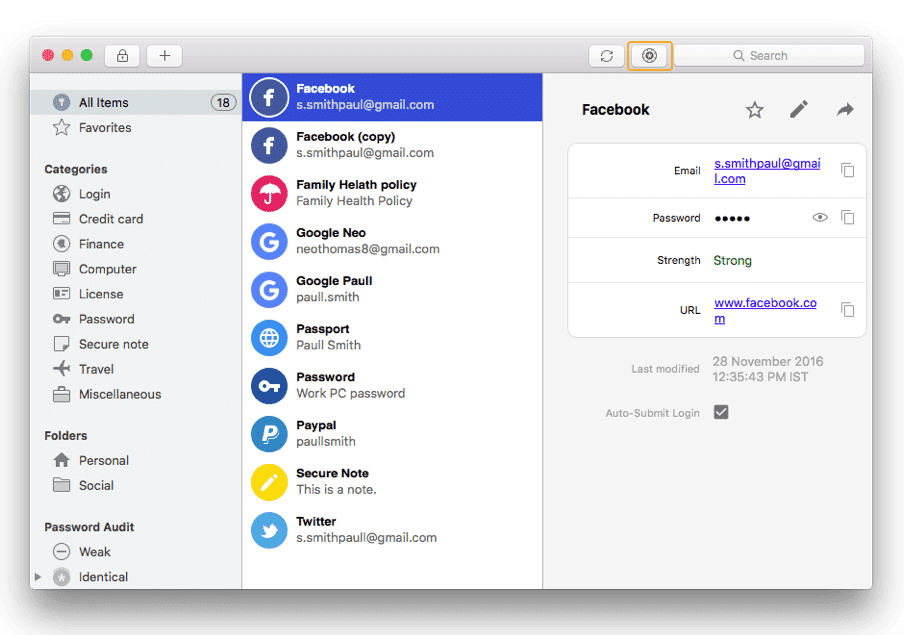Click the Strong strength value
This screenshot has width=904, height=635.
click(732, 261)
